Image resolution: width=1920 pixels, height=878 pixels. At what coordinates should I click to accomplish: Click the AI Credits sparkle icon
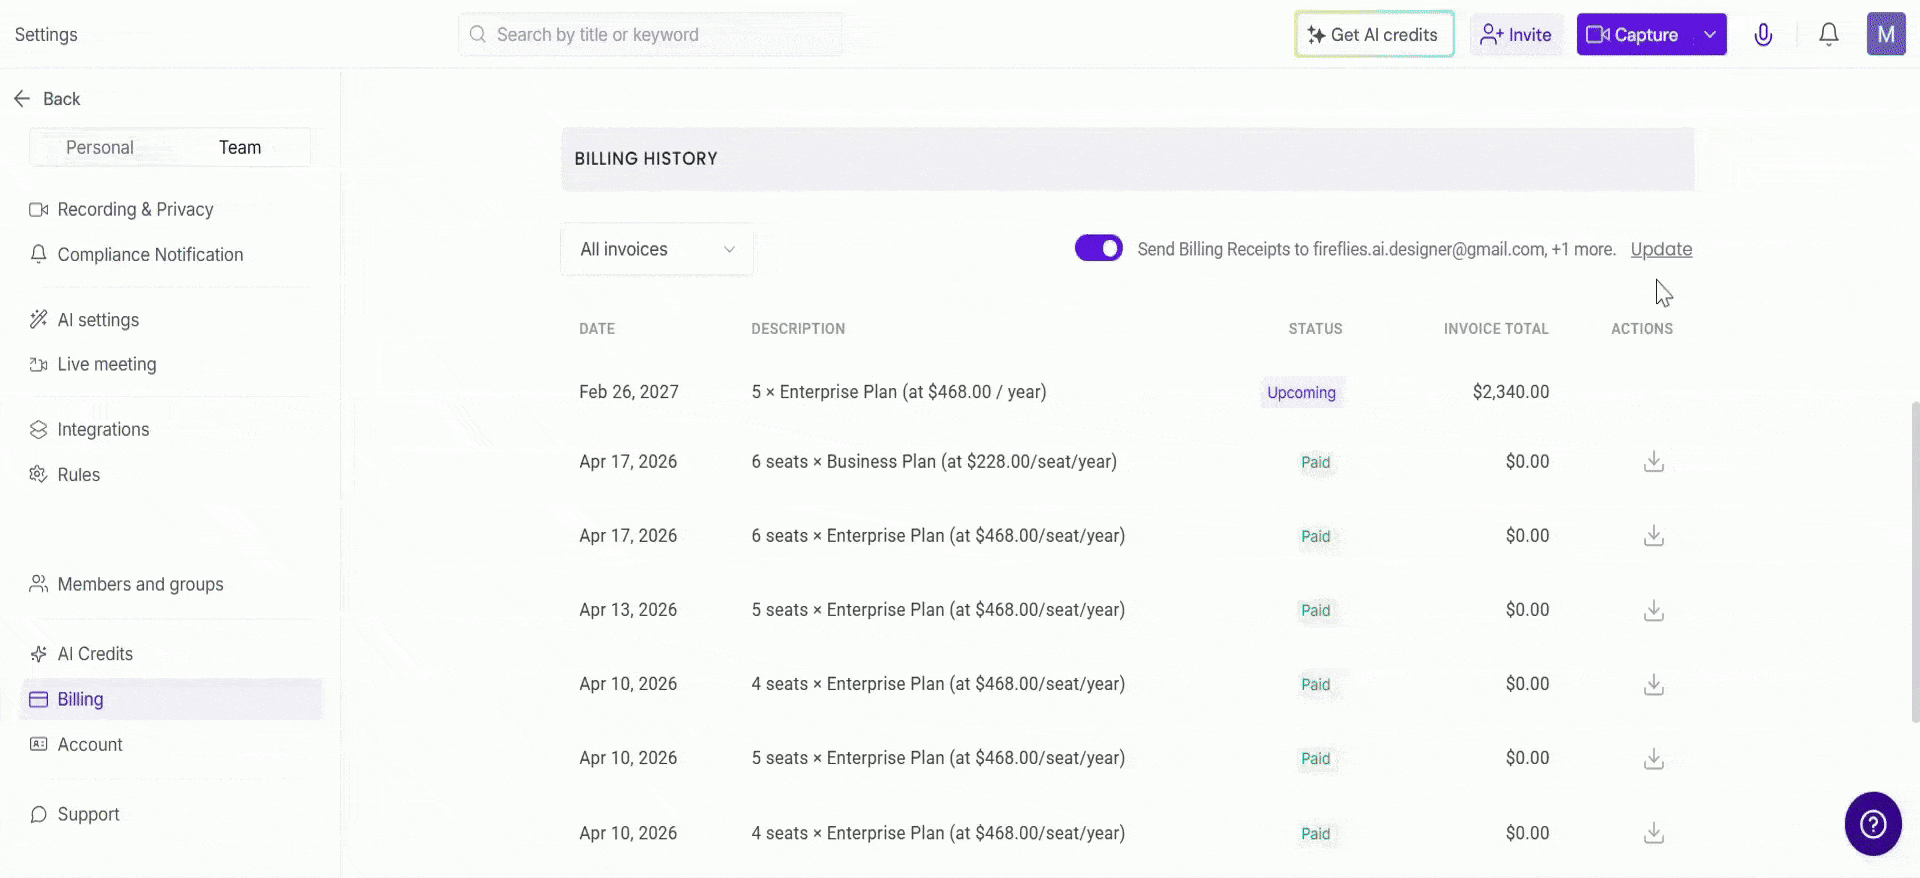pos(38,654)
